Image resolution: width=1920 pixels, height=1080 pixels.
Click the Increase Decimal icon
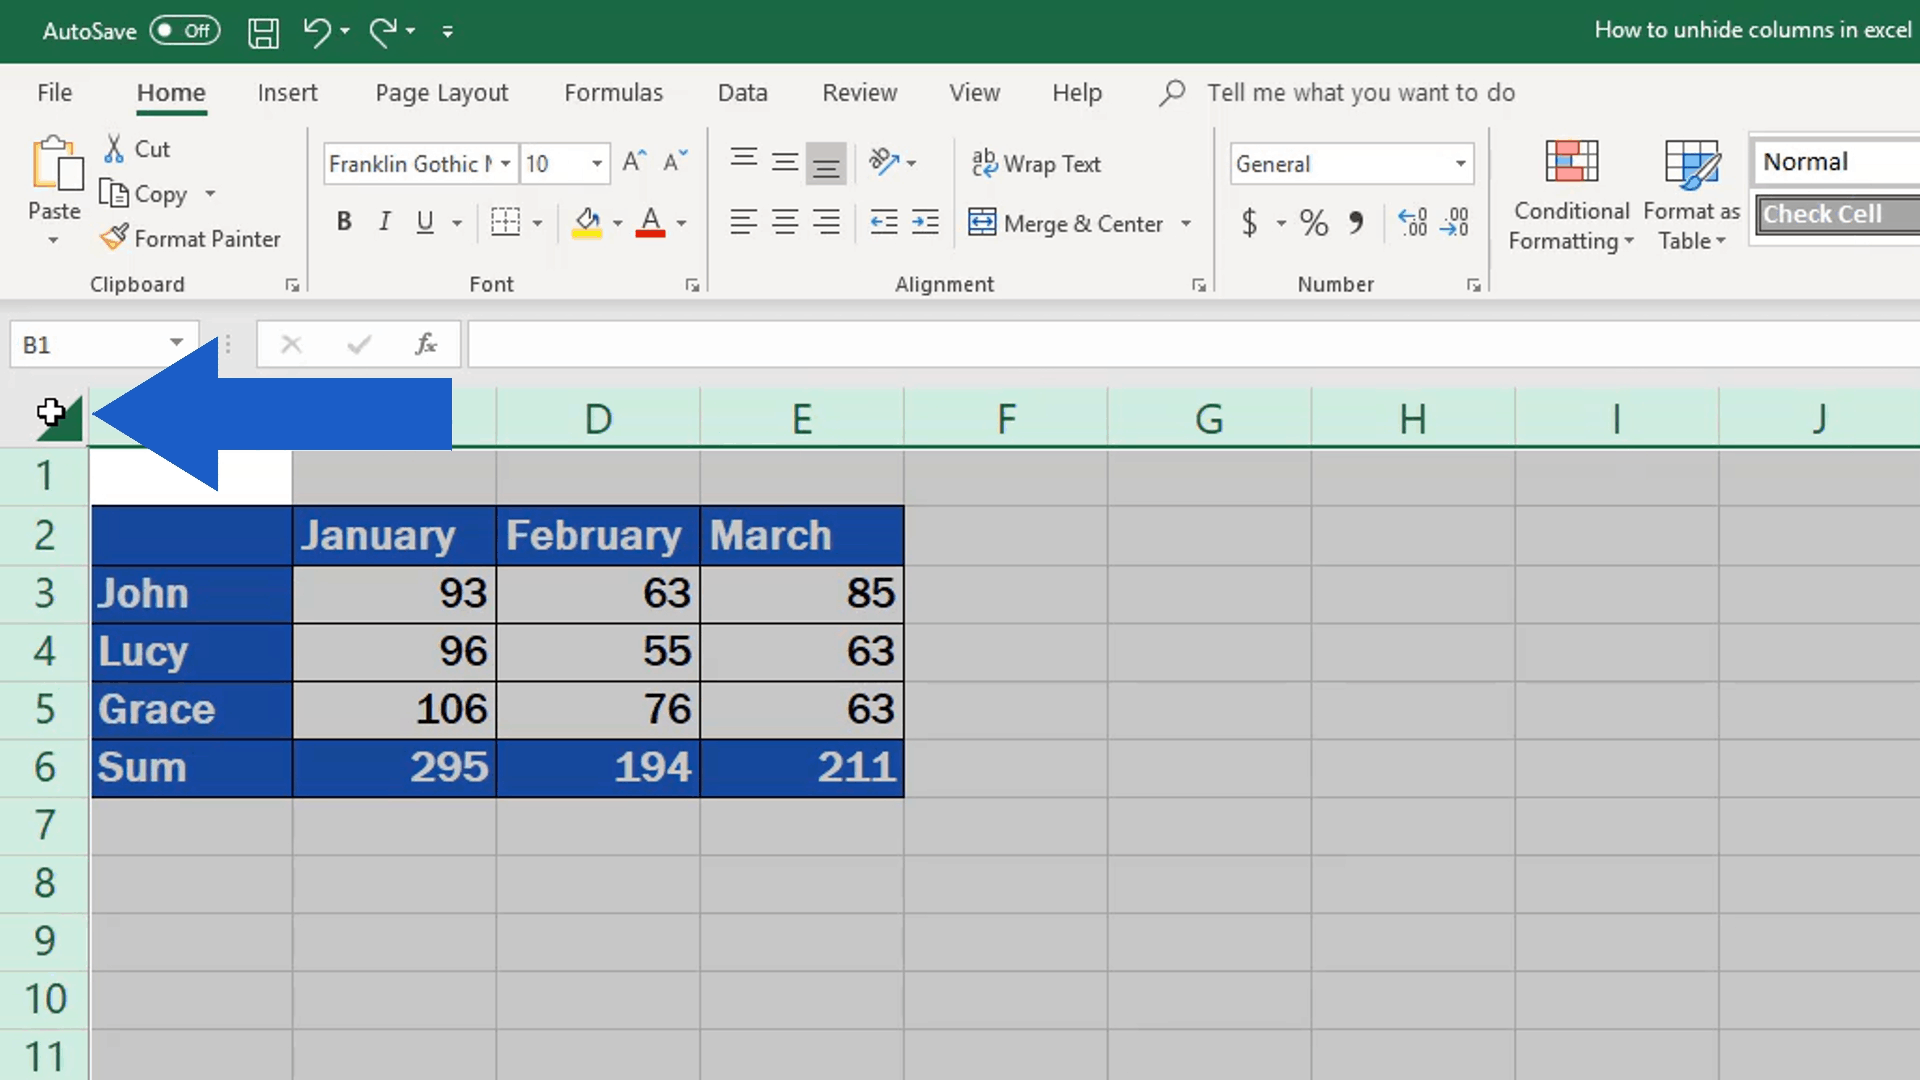point(1413,222)
